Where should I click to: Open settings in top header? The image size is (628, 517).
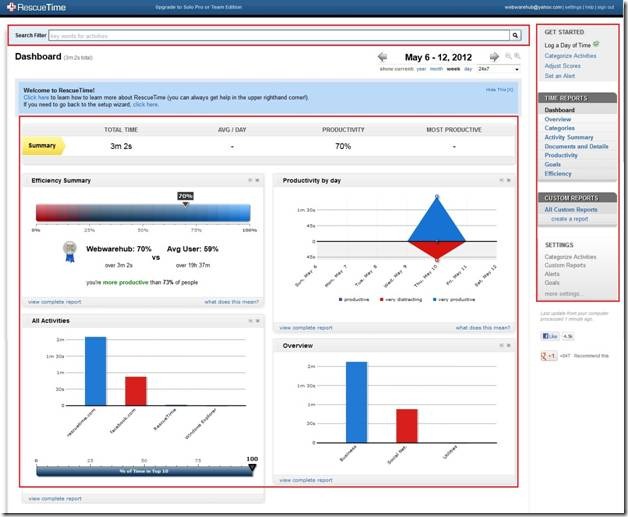point(573,7)
